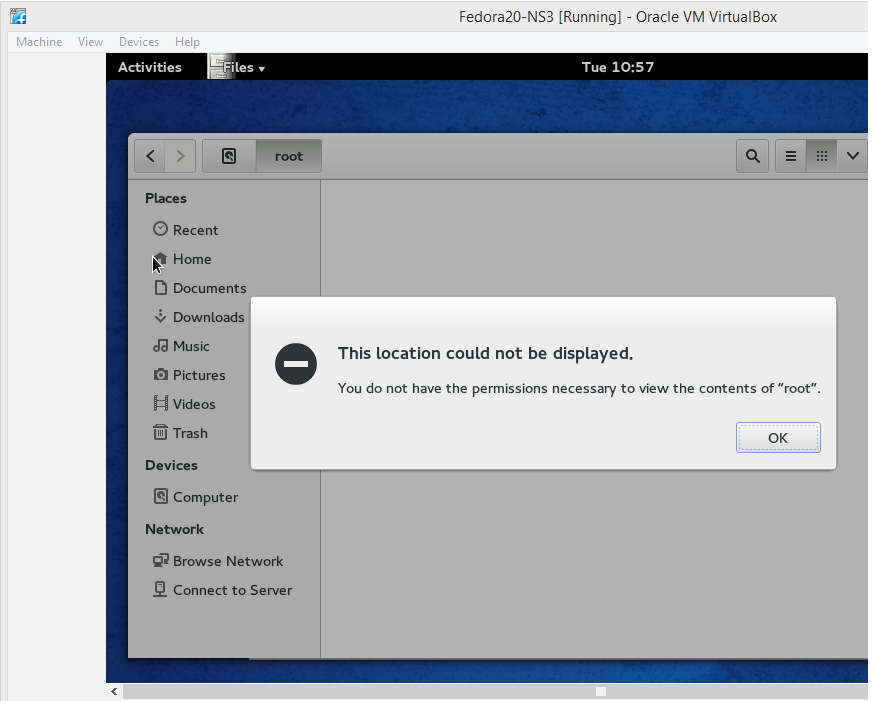This screenshot has height=701, width=873.
Task: Go back in Files navigation
Action: pos(150,156)
